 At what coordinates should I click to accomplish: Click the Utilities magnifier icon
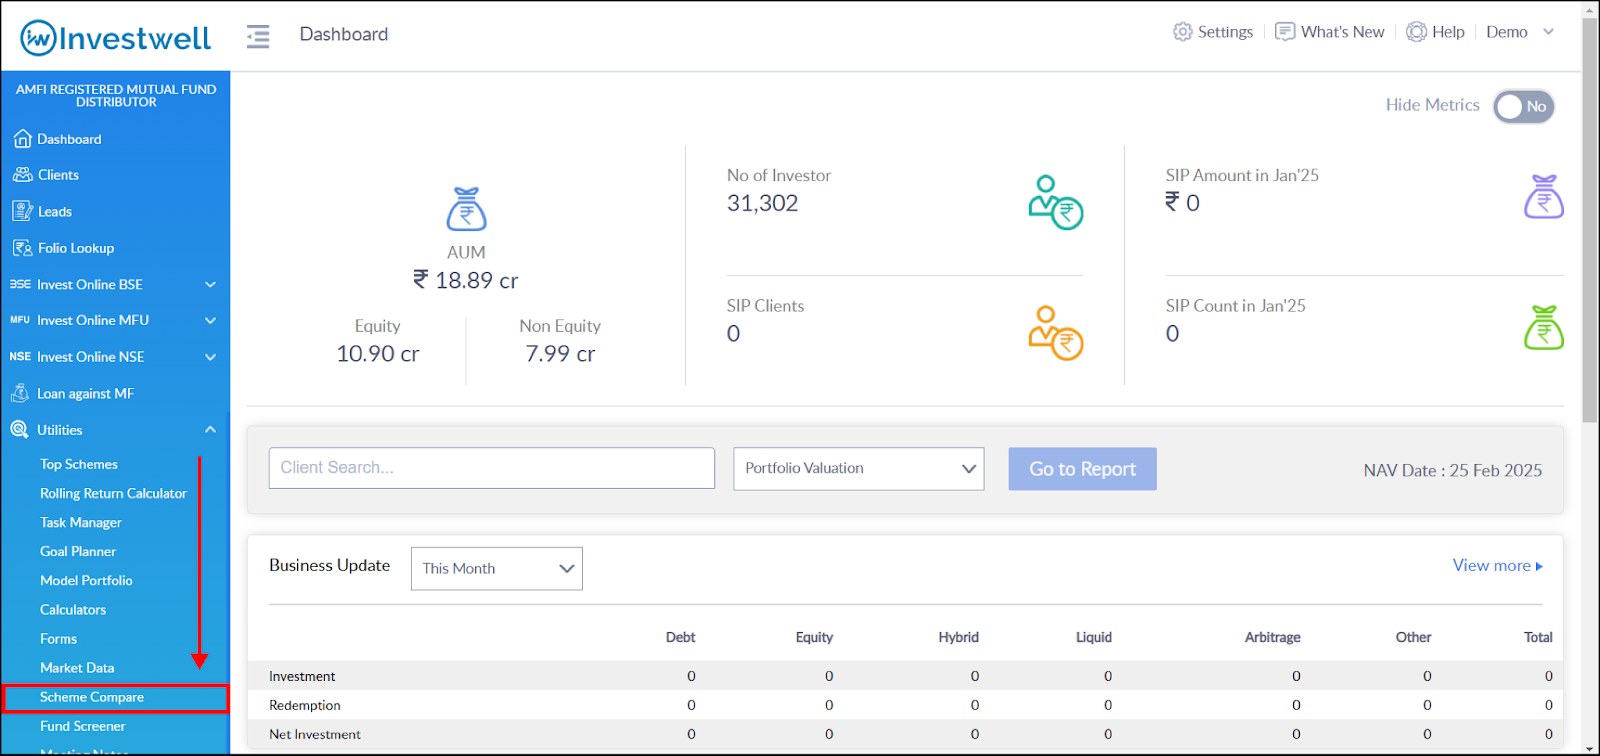[x=19, y=430]
